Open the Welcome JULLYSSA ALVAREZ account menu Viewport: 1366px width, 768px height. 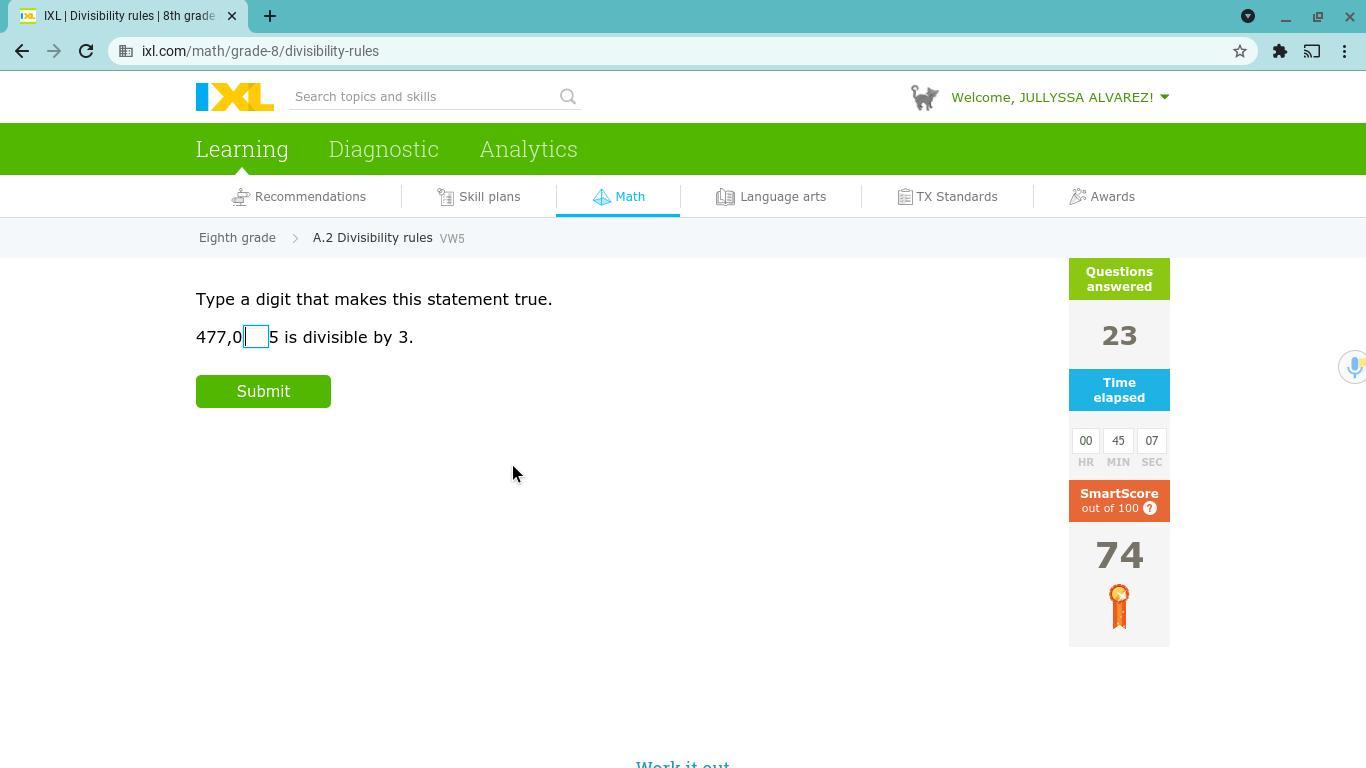[x=1060, y=97]
